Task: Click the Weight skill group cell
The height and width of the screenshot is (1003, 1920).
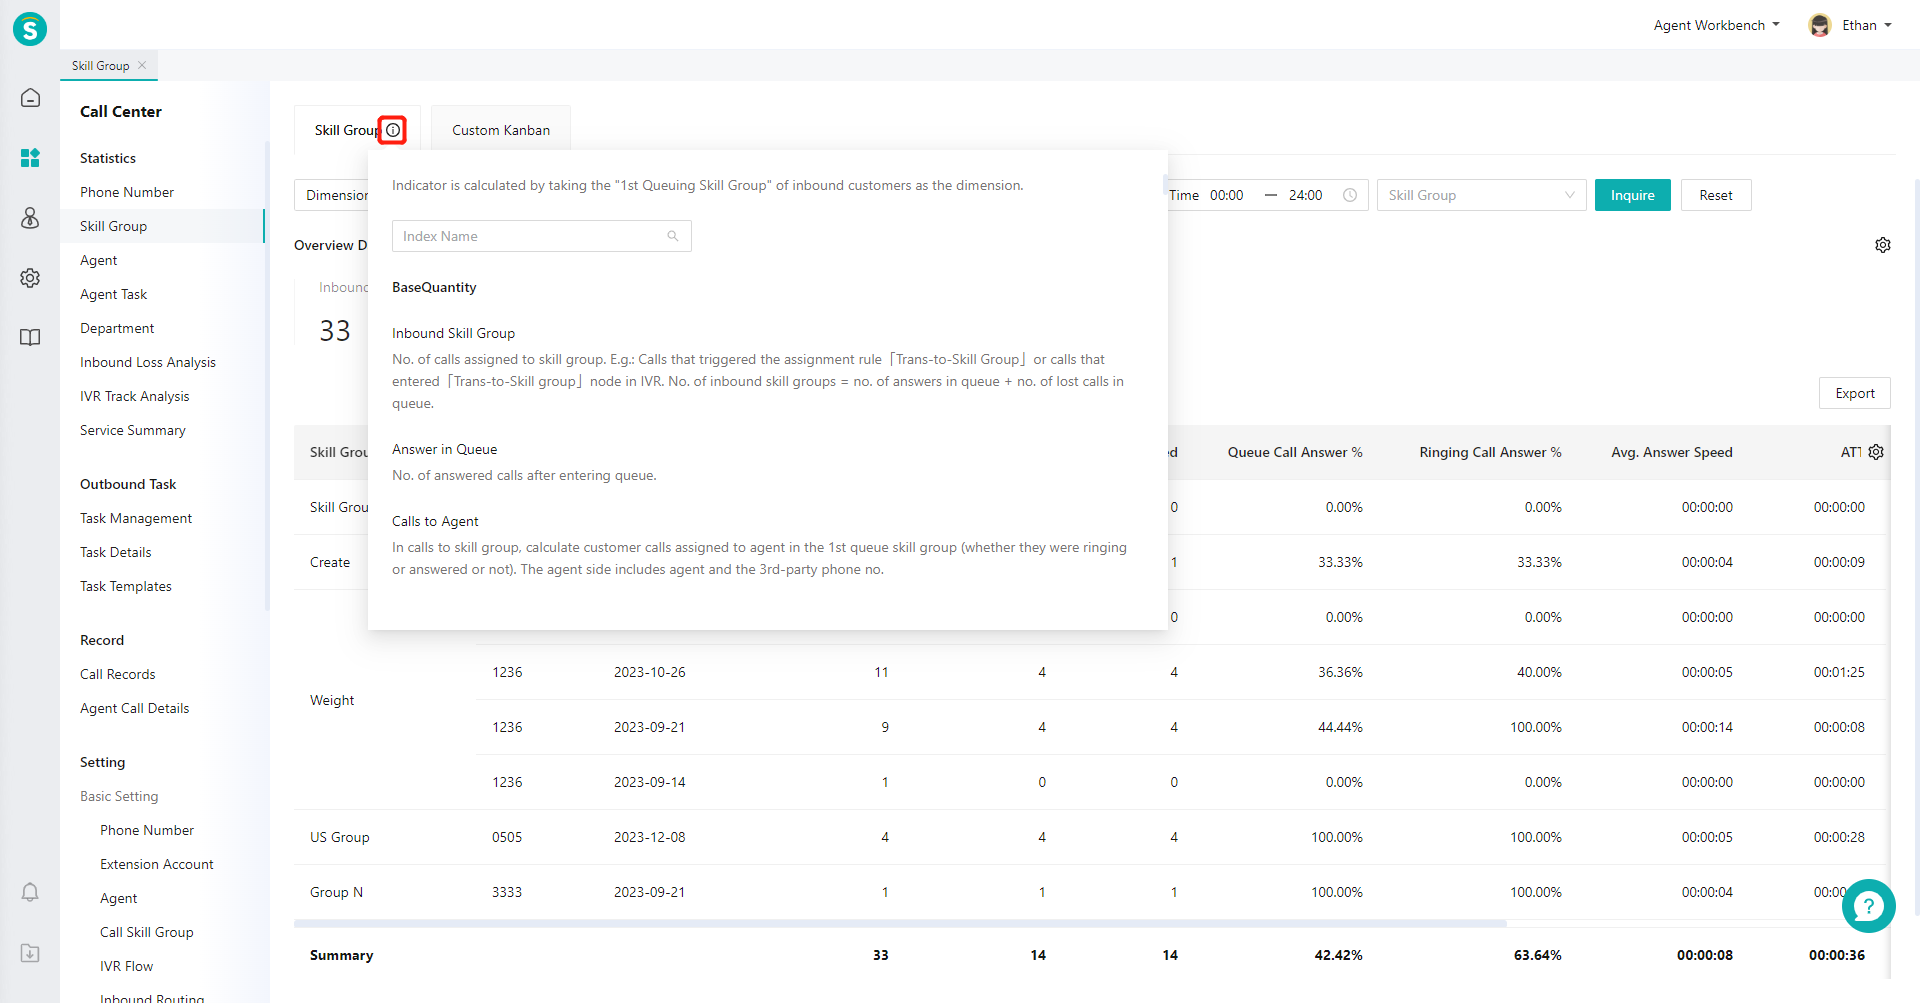Action: click(332, 700)
